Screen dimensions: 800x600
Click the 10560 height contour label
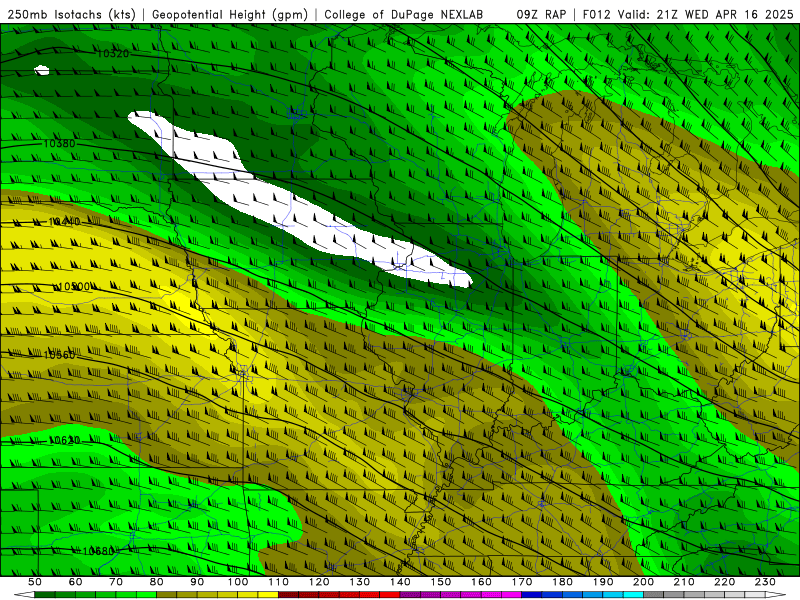[59, 355]
